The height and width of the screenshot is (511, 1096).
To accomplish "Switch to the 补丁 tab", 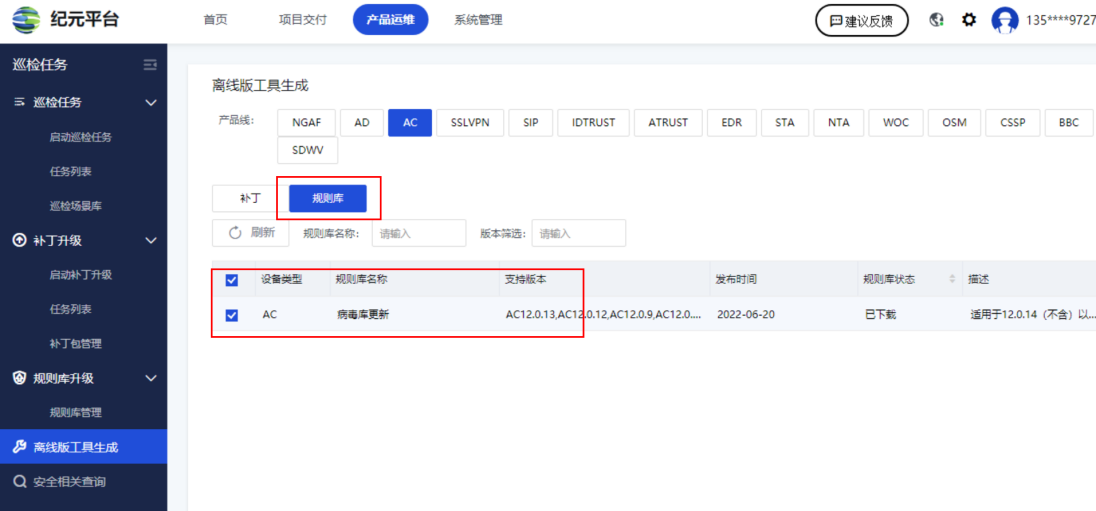I will coord(249,199).
